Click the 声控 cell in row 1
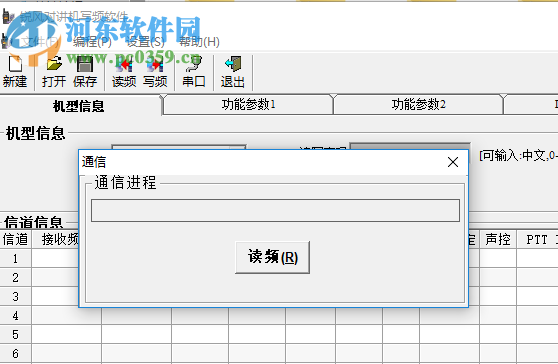558x364 pixels. [x=498, y=259]
